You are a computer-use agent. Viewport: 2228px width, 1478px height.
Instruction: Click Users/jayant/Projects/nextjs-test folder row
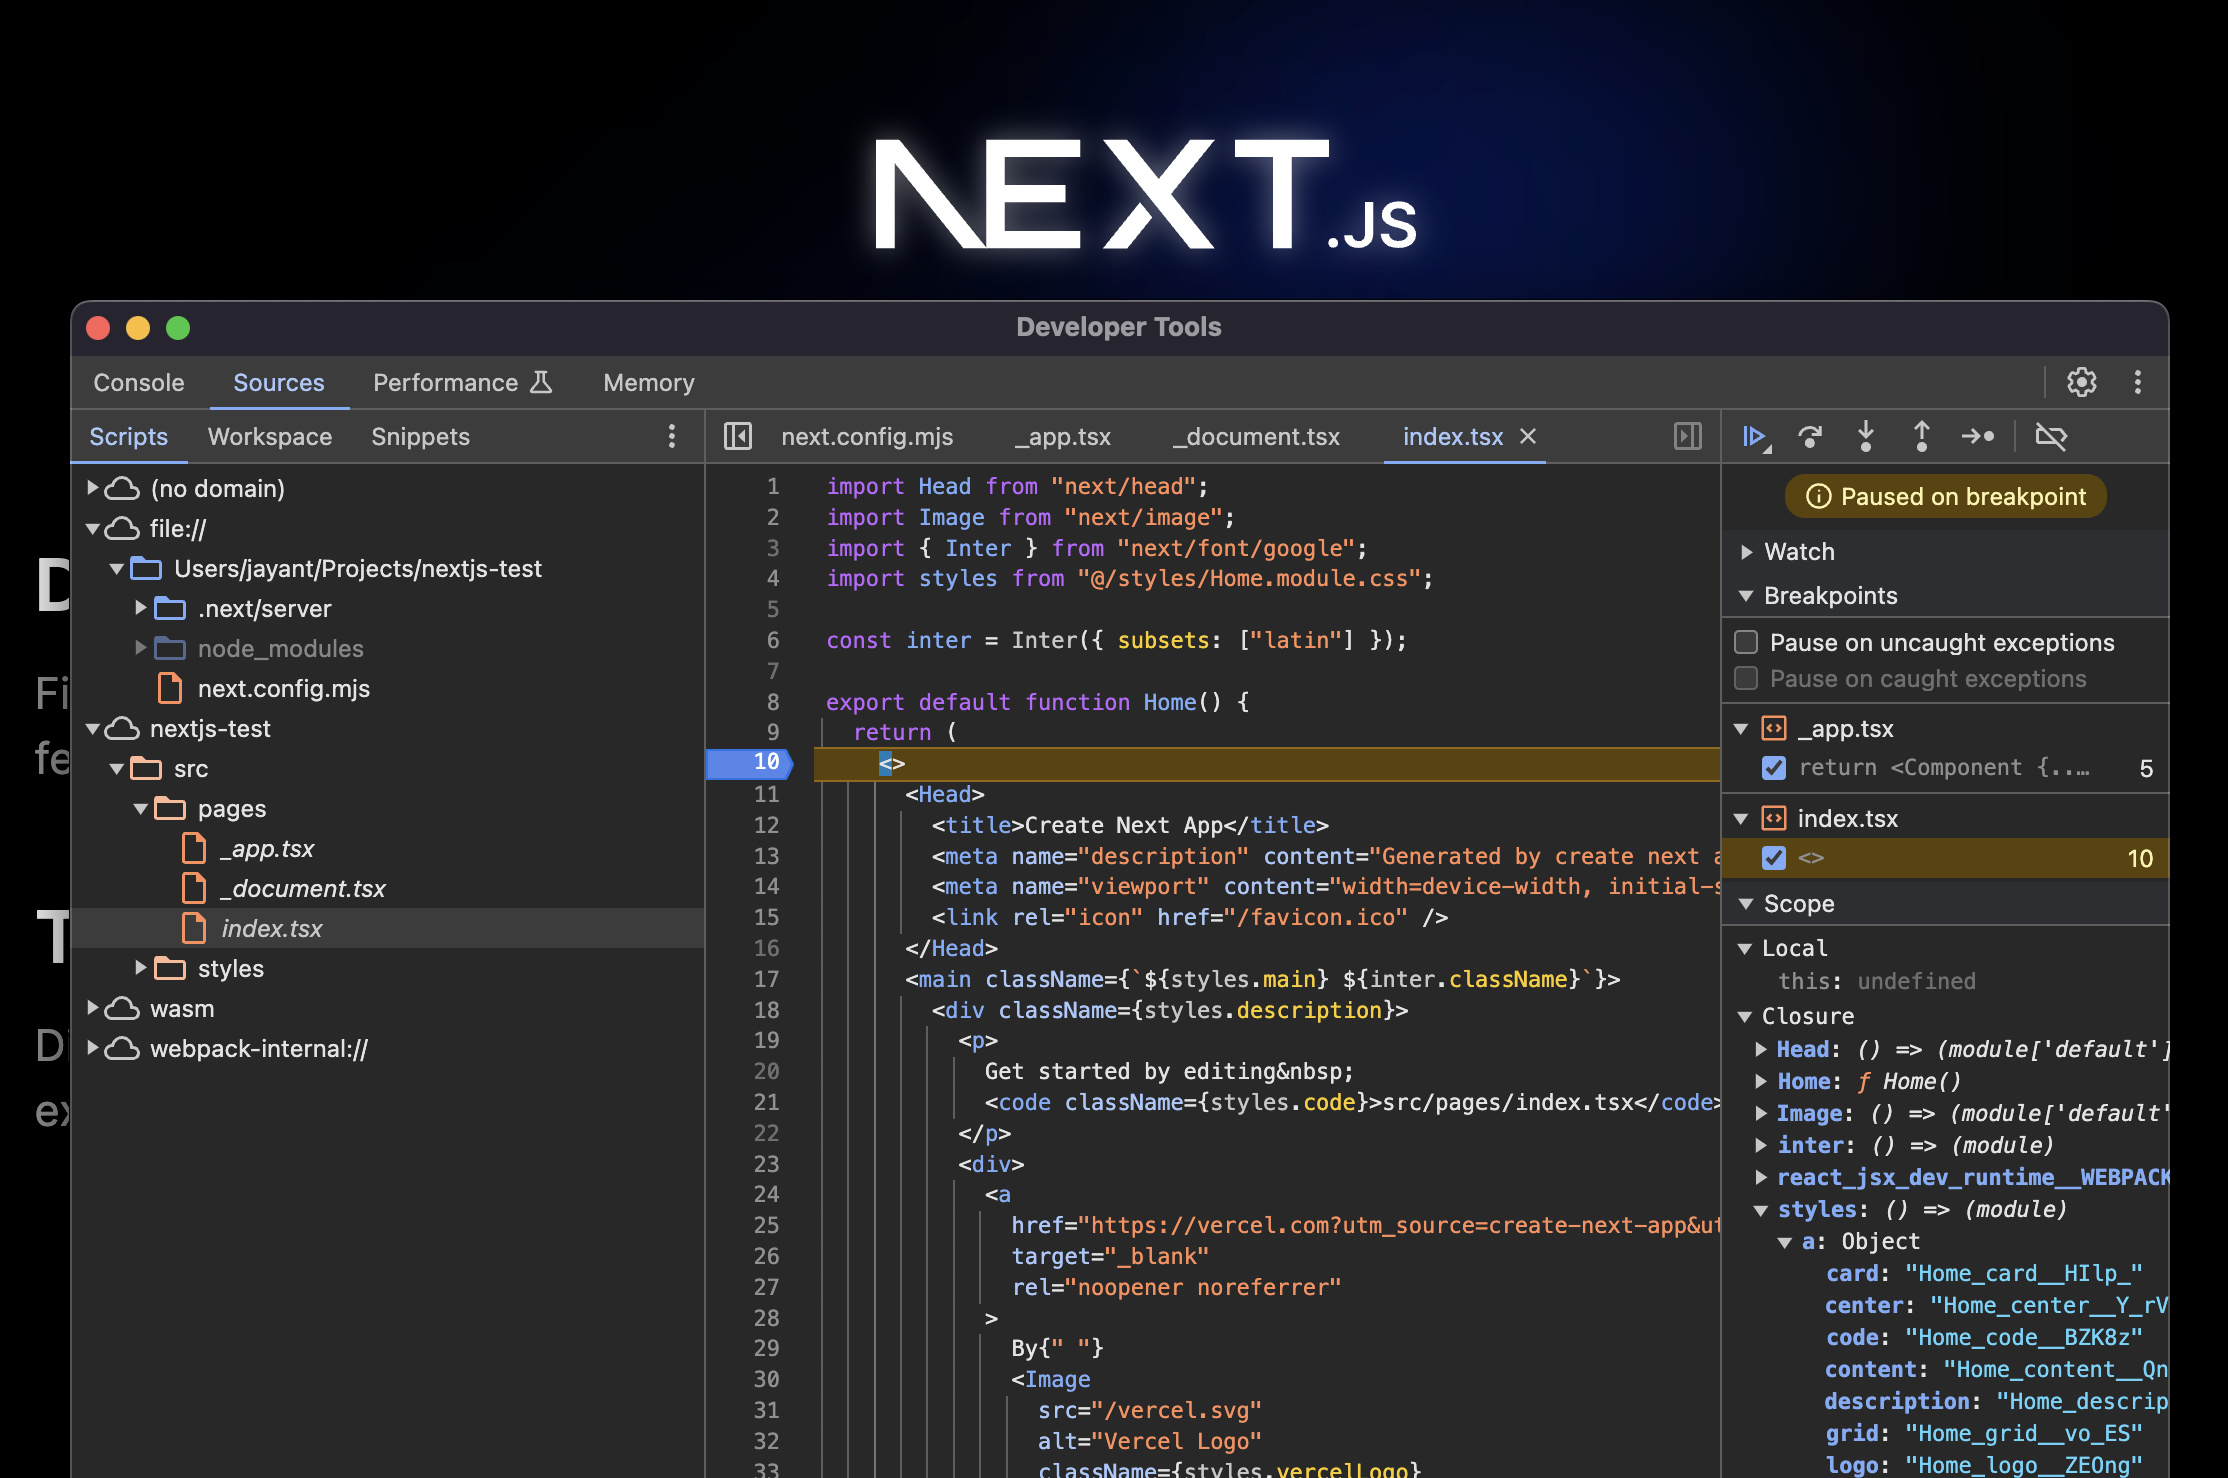pos(388,568)
